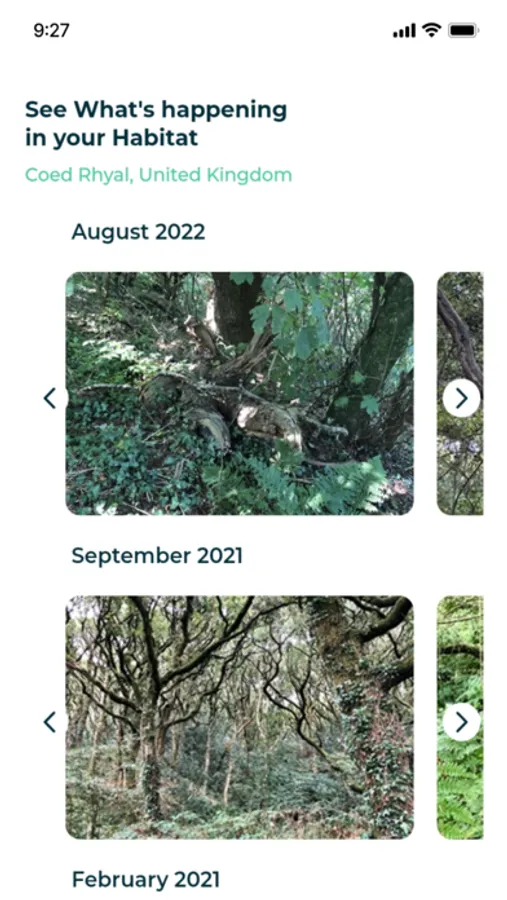Tap the Wi-Fi status icon
The height and width of the screenshot is (900, 507).
[431, 30]
